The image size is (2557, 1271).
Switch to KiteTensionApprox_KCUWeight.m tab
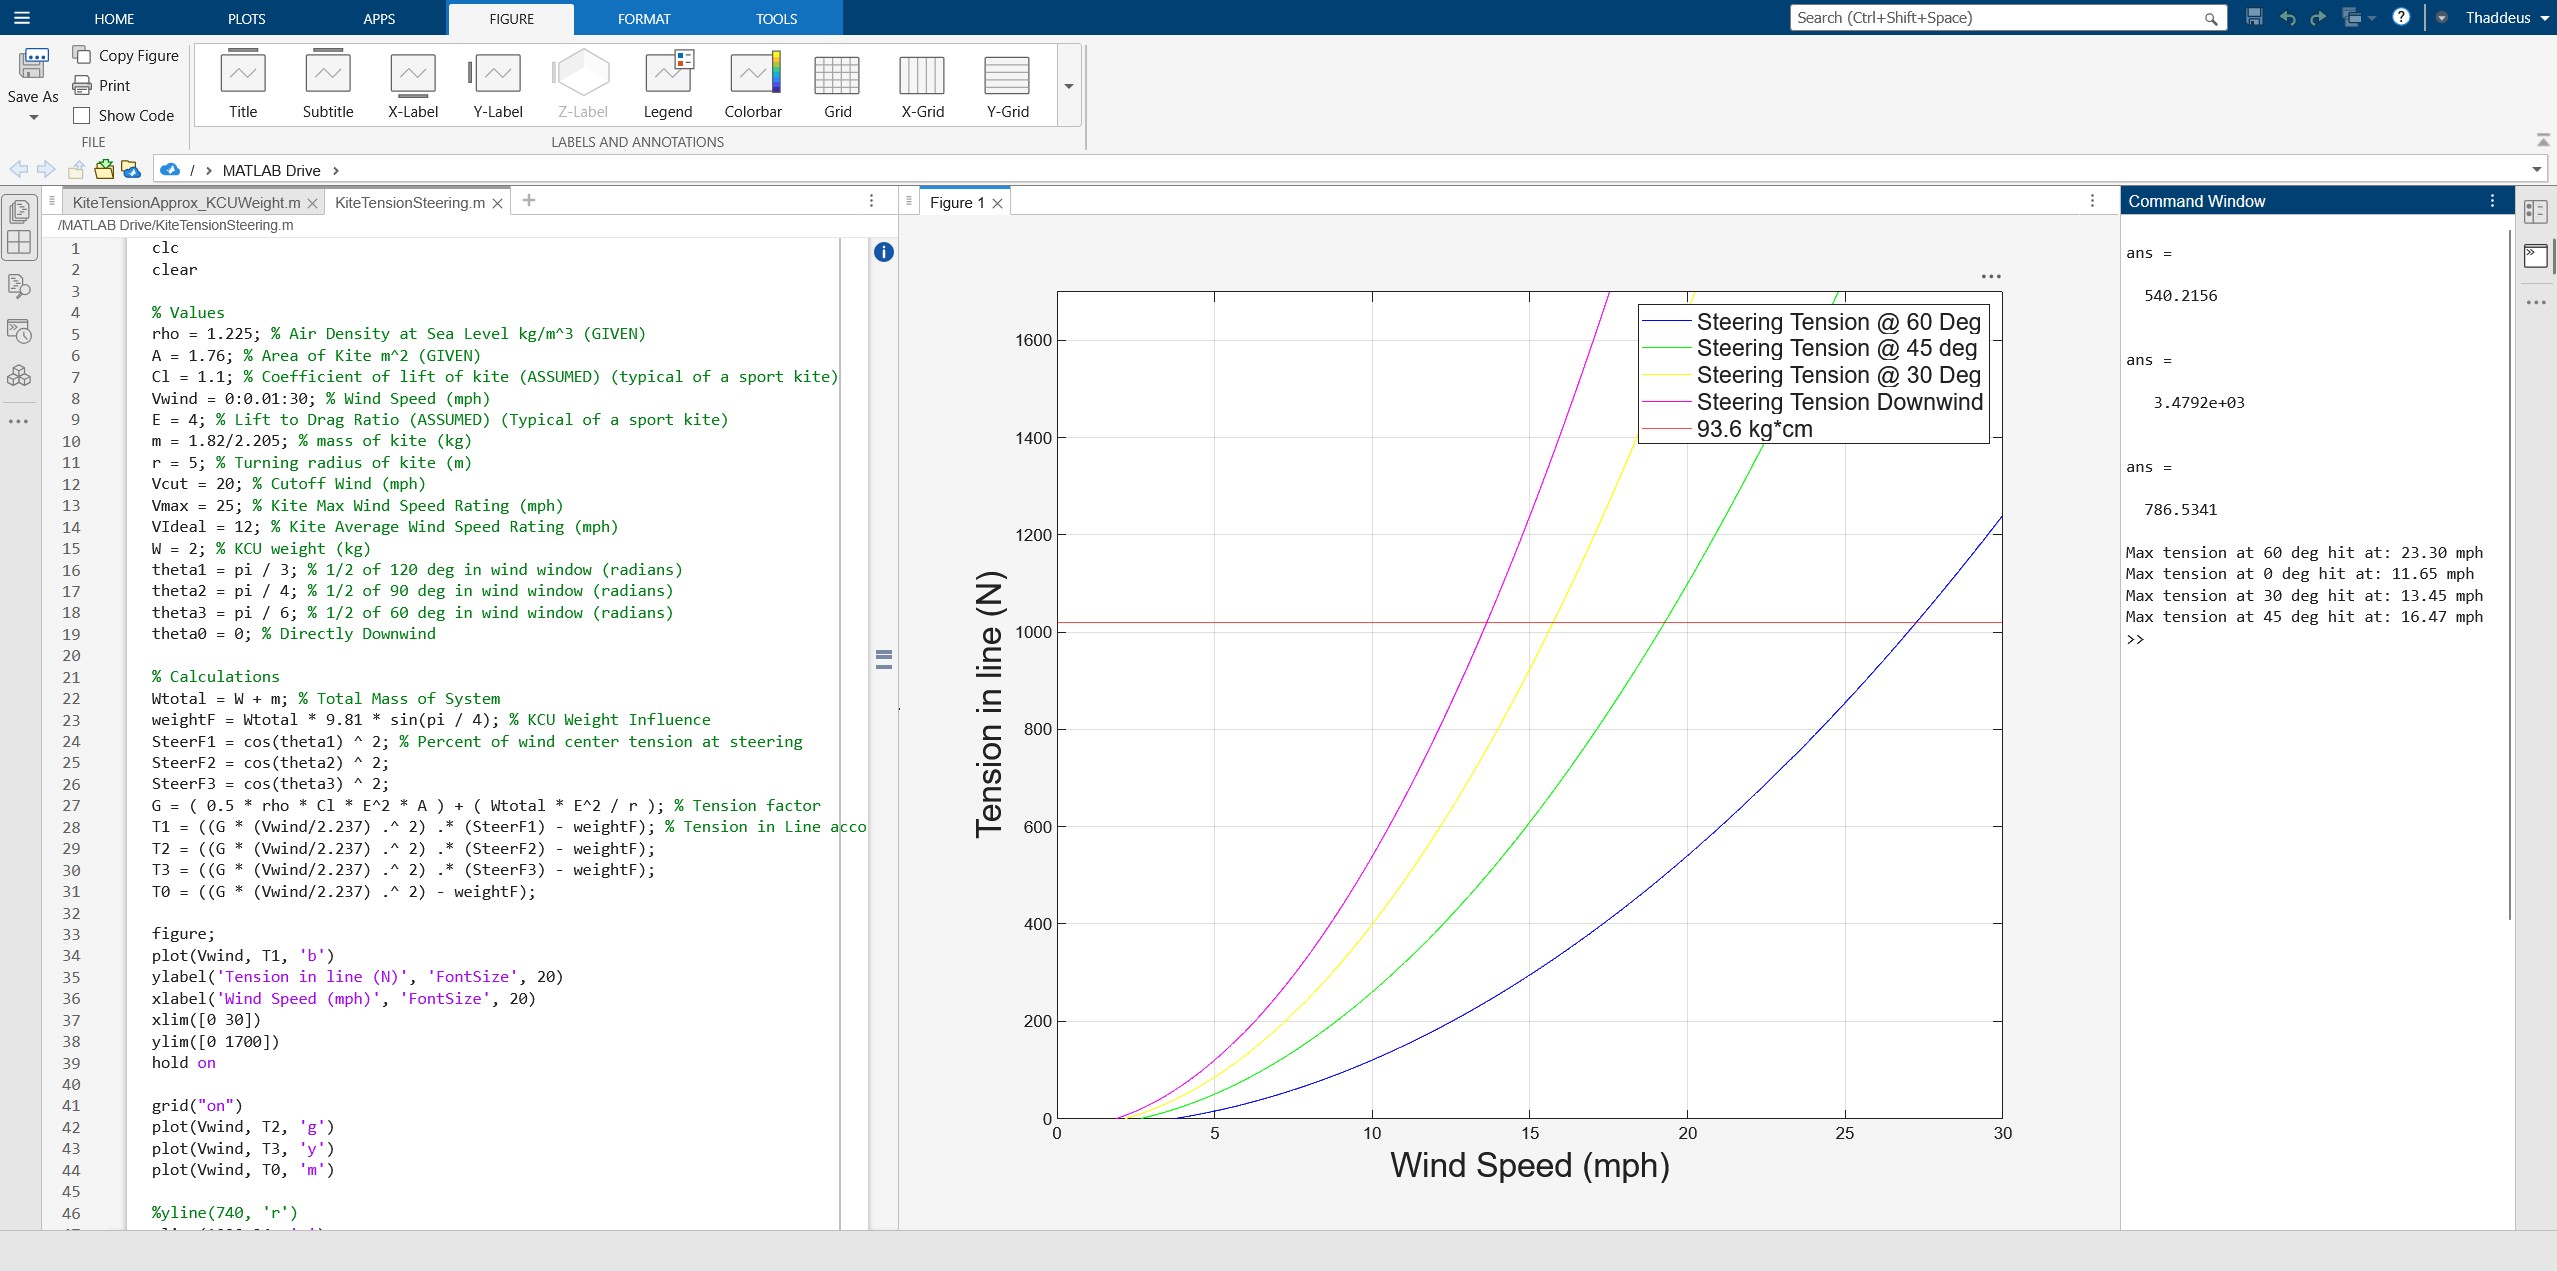pyautogui.click(x=186, y=202)
